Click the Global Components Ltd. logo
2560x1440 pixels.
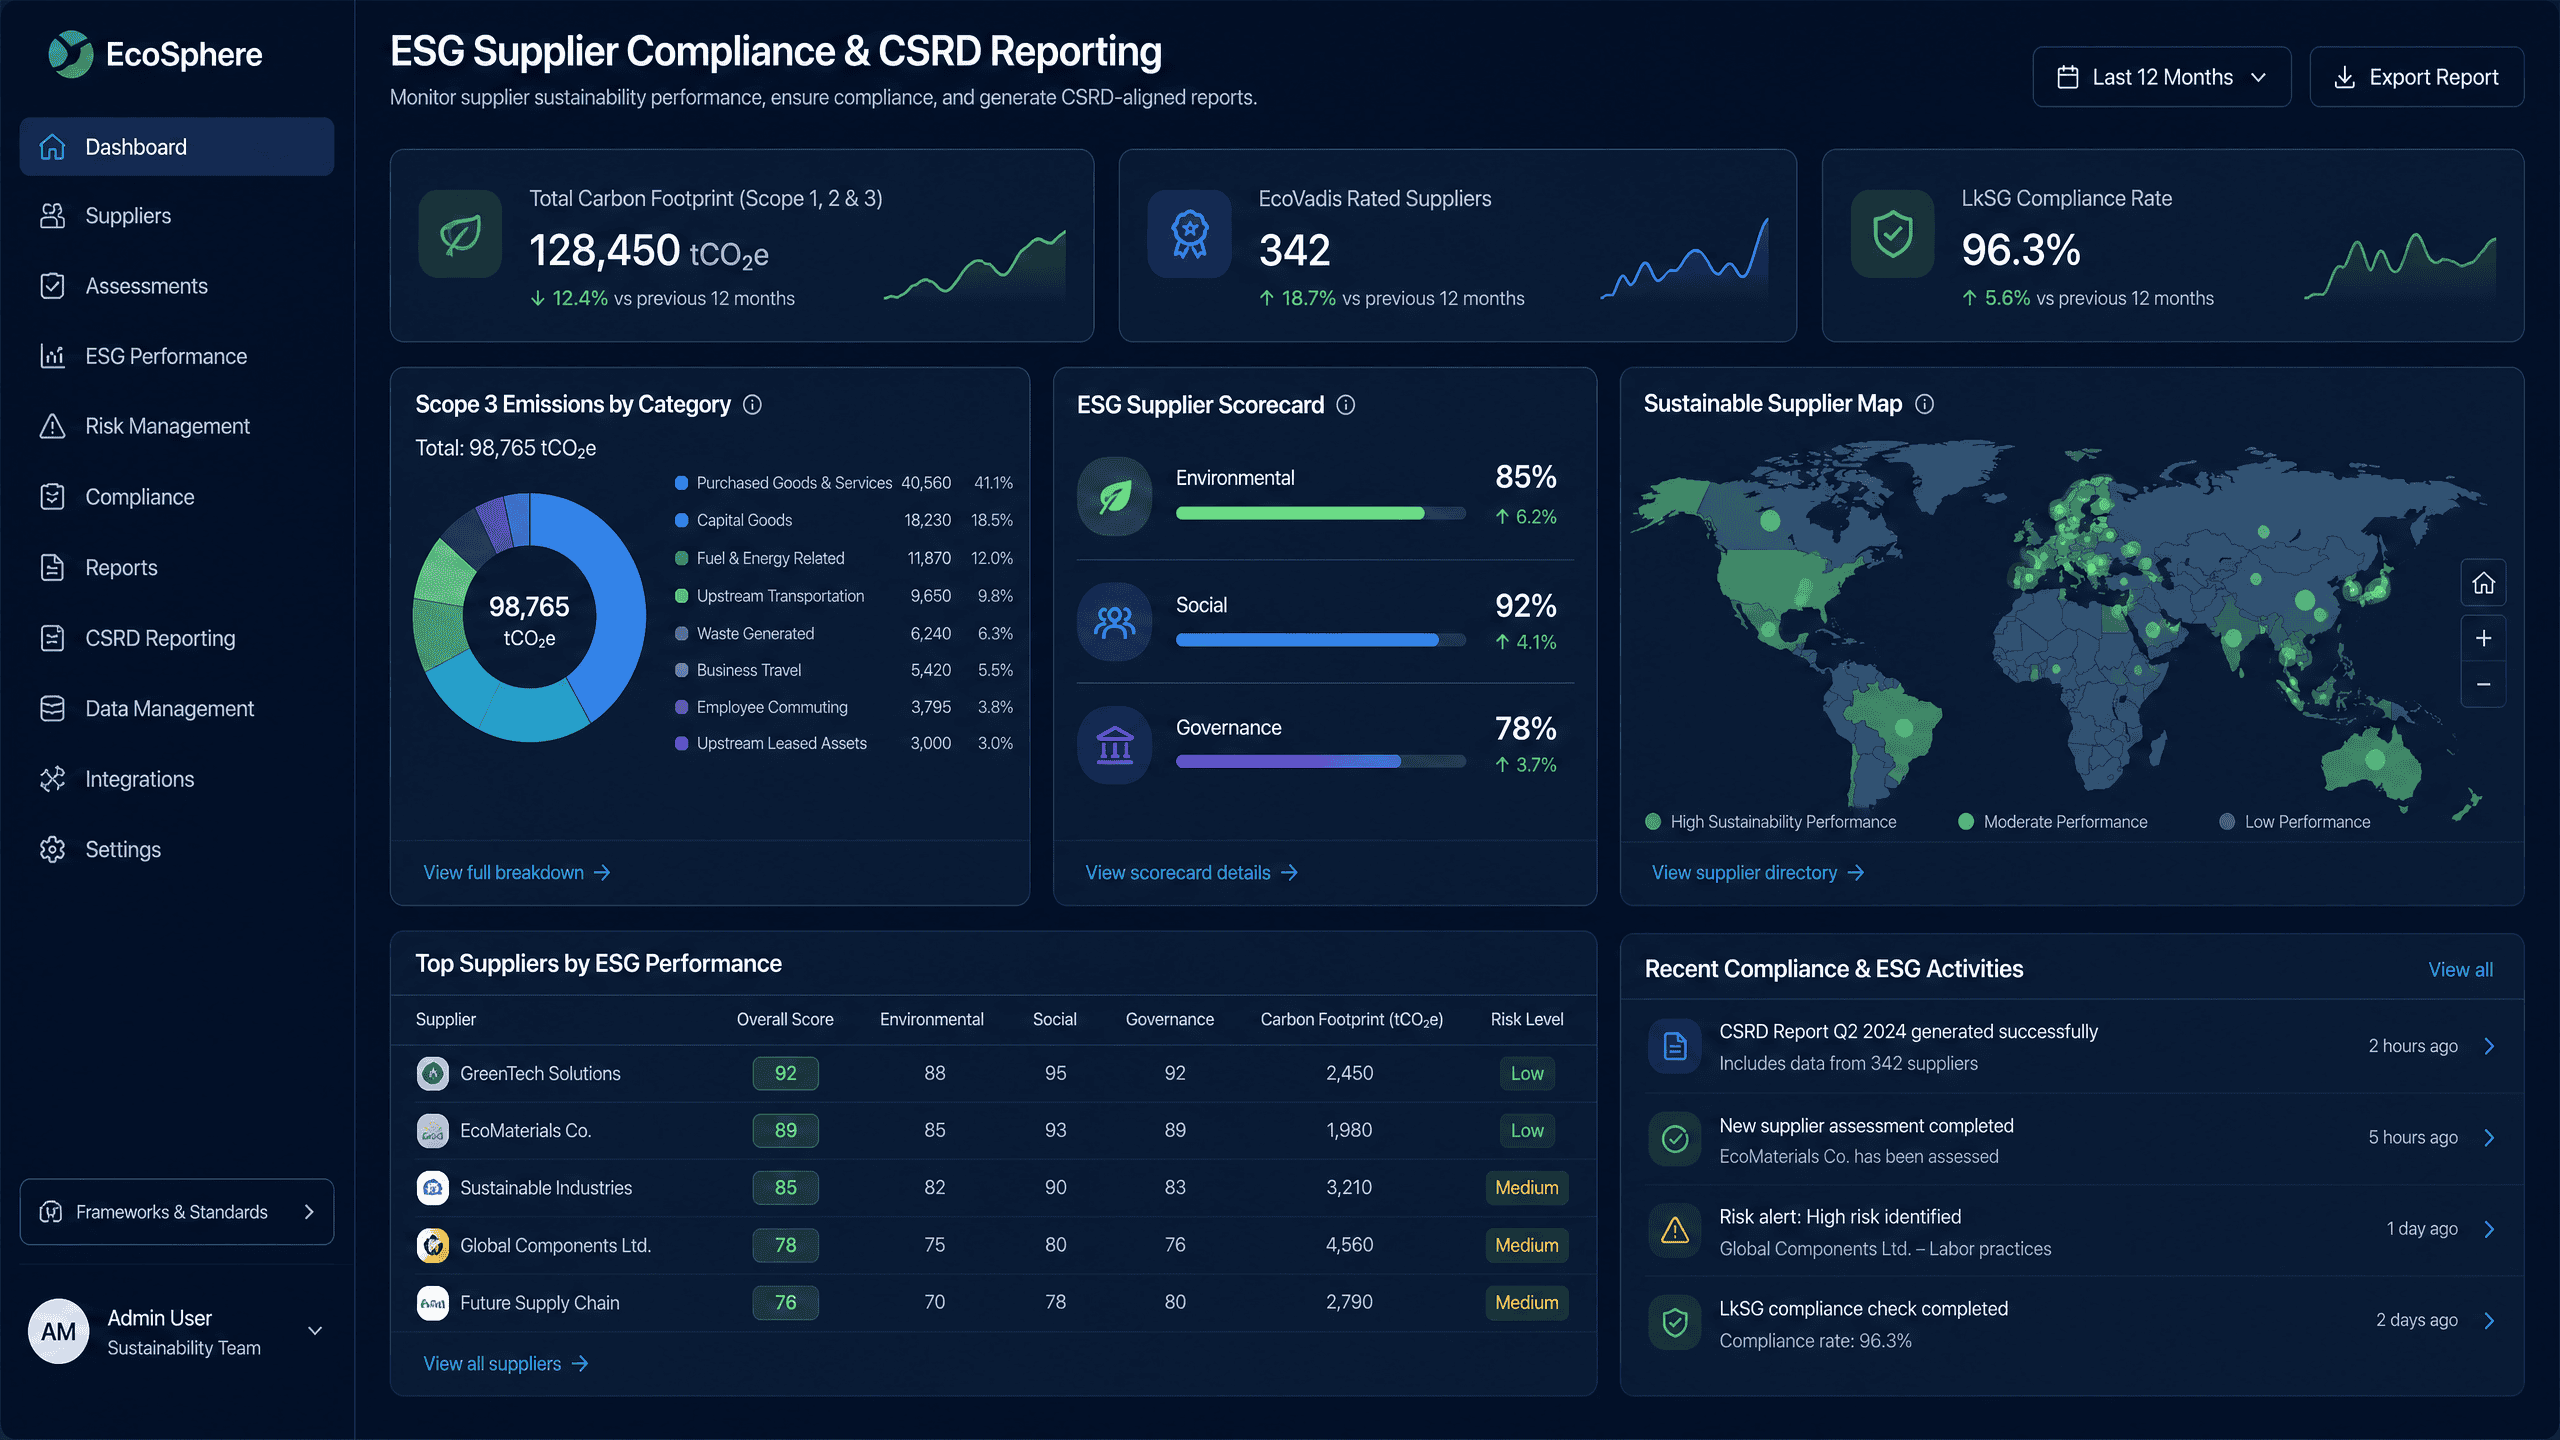coord(433,1245)
